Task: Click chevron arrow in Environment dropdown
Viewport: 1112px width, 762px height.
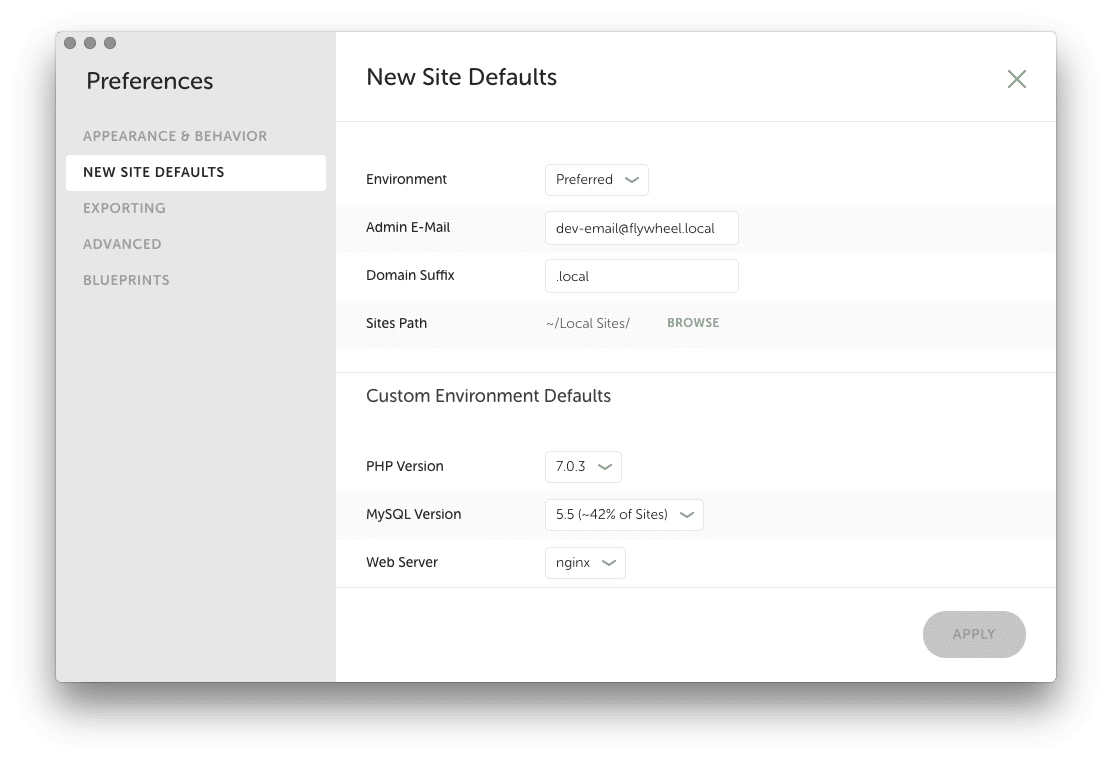Action: (x=632, y=180)
